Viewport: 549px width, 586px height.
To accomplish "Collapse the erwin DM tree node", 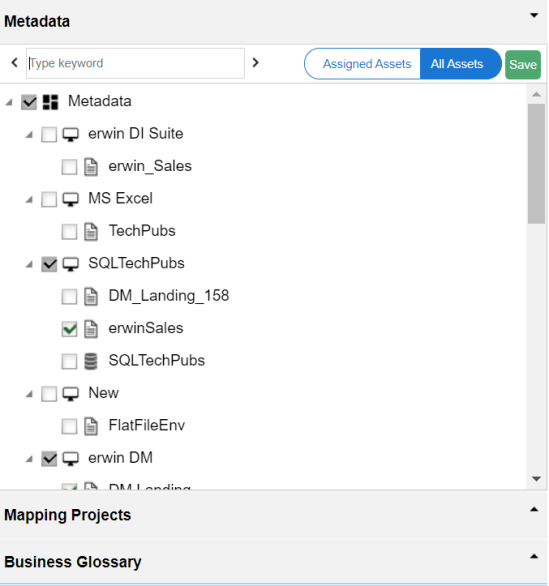I will (29, 459).
